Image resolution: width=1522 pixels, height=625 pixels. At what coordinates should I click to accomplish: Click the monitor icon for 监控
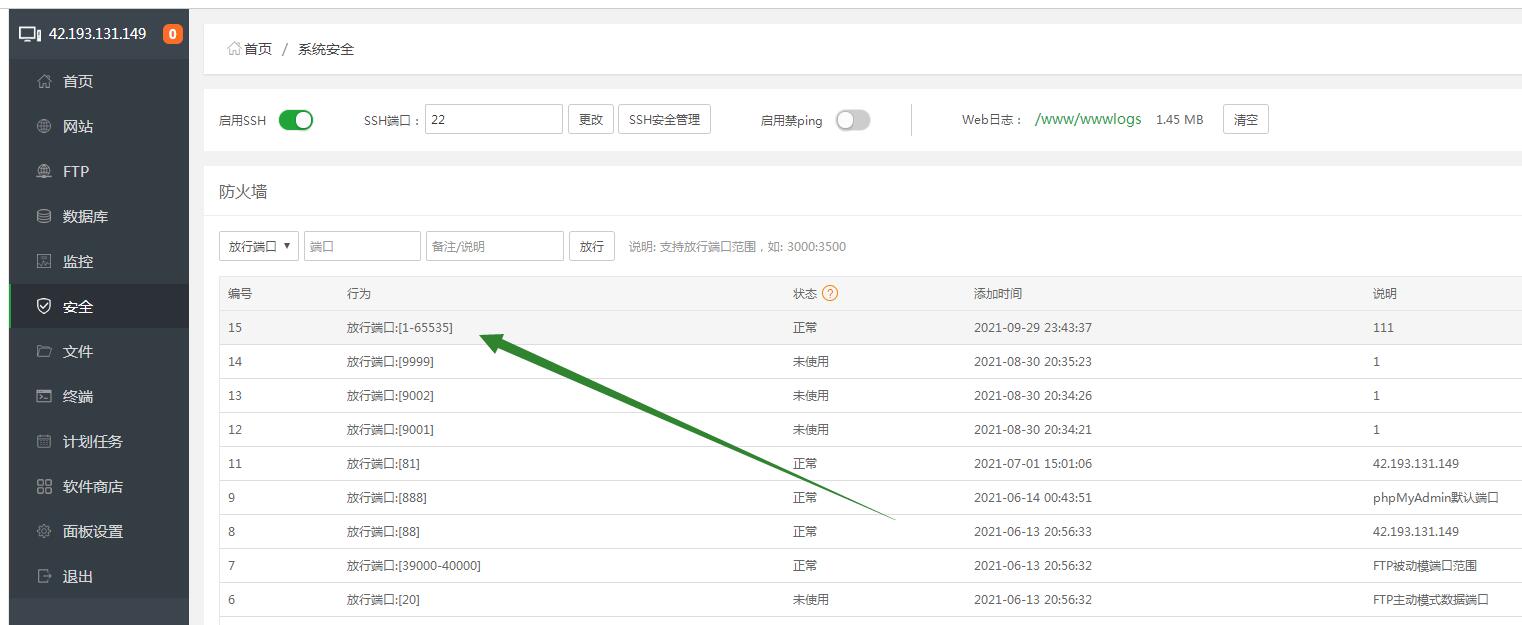pyautogui.click(x=44, y=262)
